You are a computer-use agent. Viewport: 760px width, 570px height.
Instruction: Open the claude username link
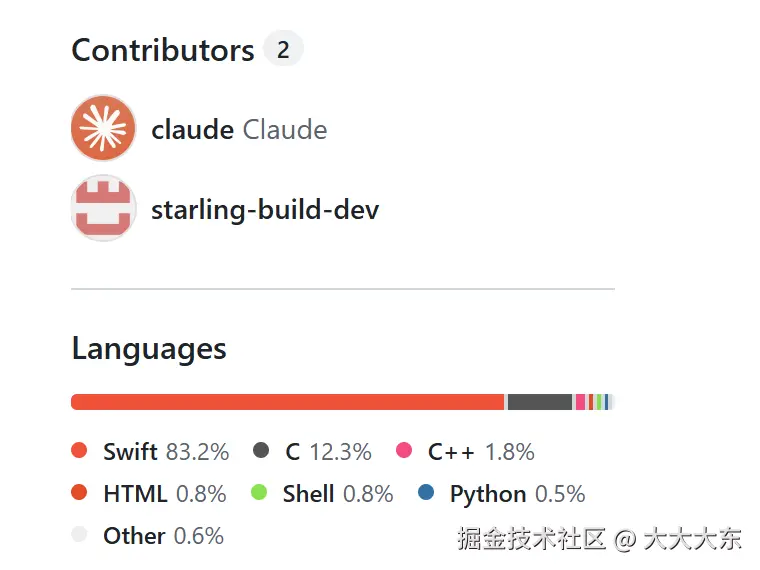(192, 129)
